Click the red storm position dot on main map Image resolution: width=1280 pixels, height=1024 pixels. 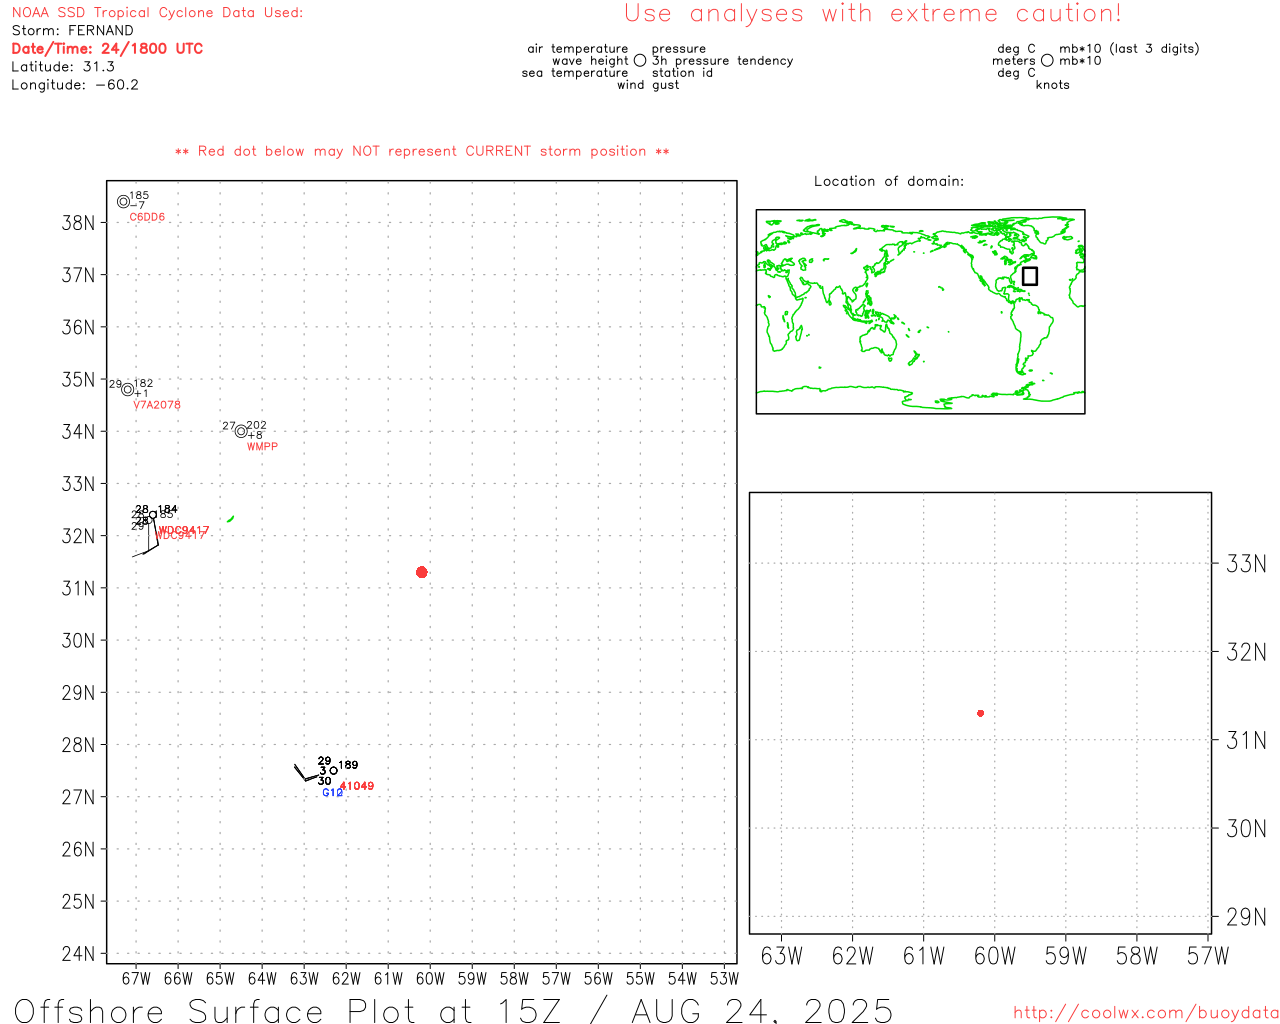point(421,572)
